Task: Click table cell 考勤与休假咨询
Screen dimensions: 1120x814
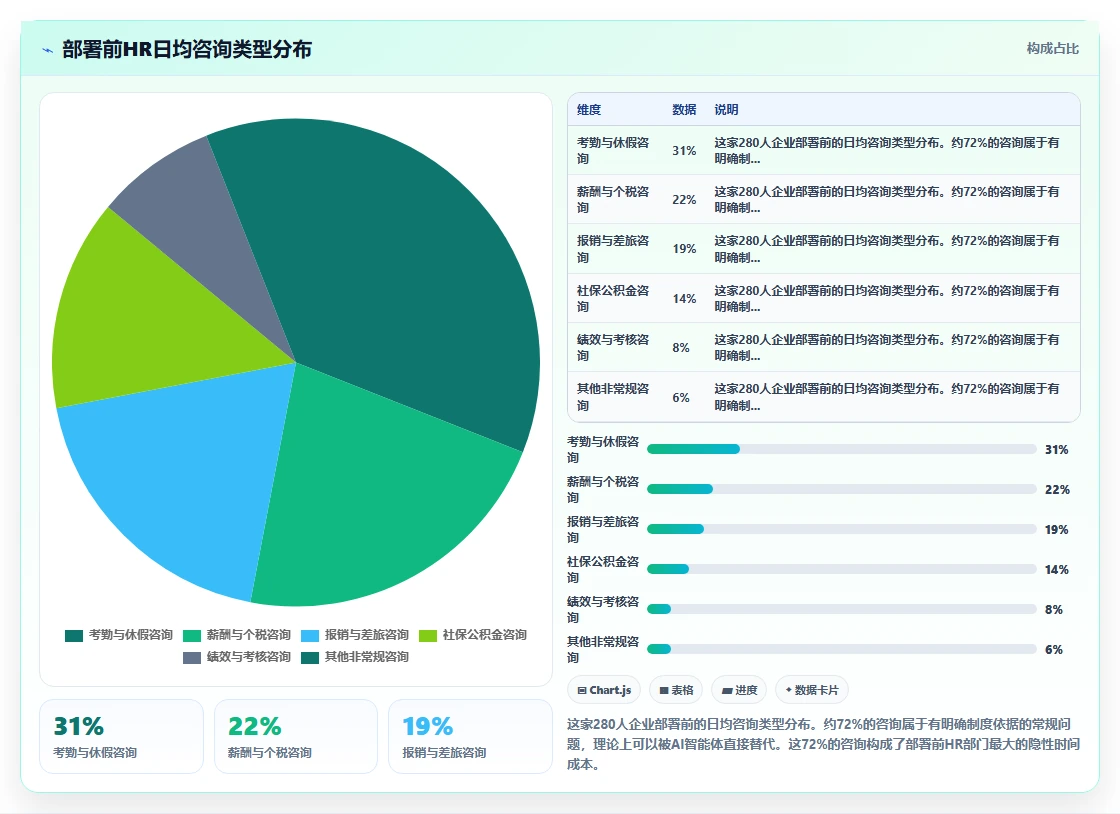Action: (613, 151)
